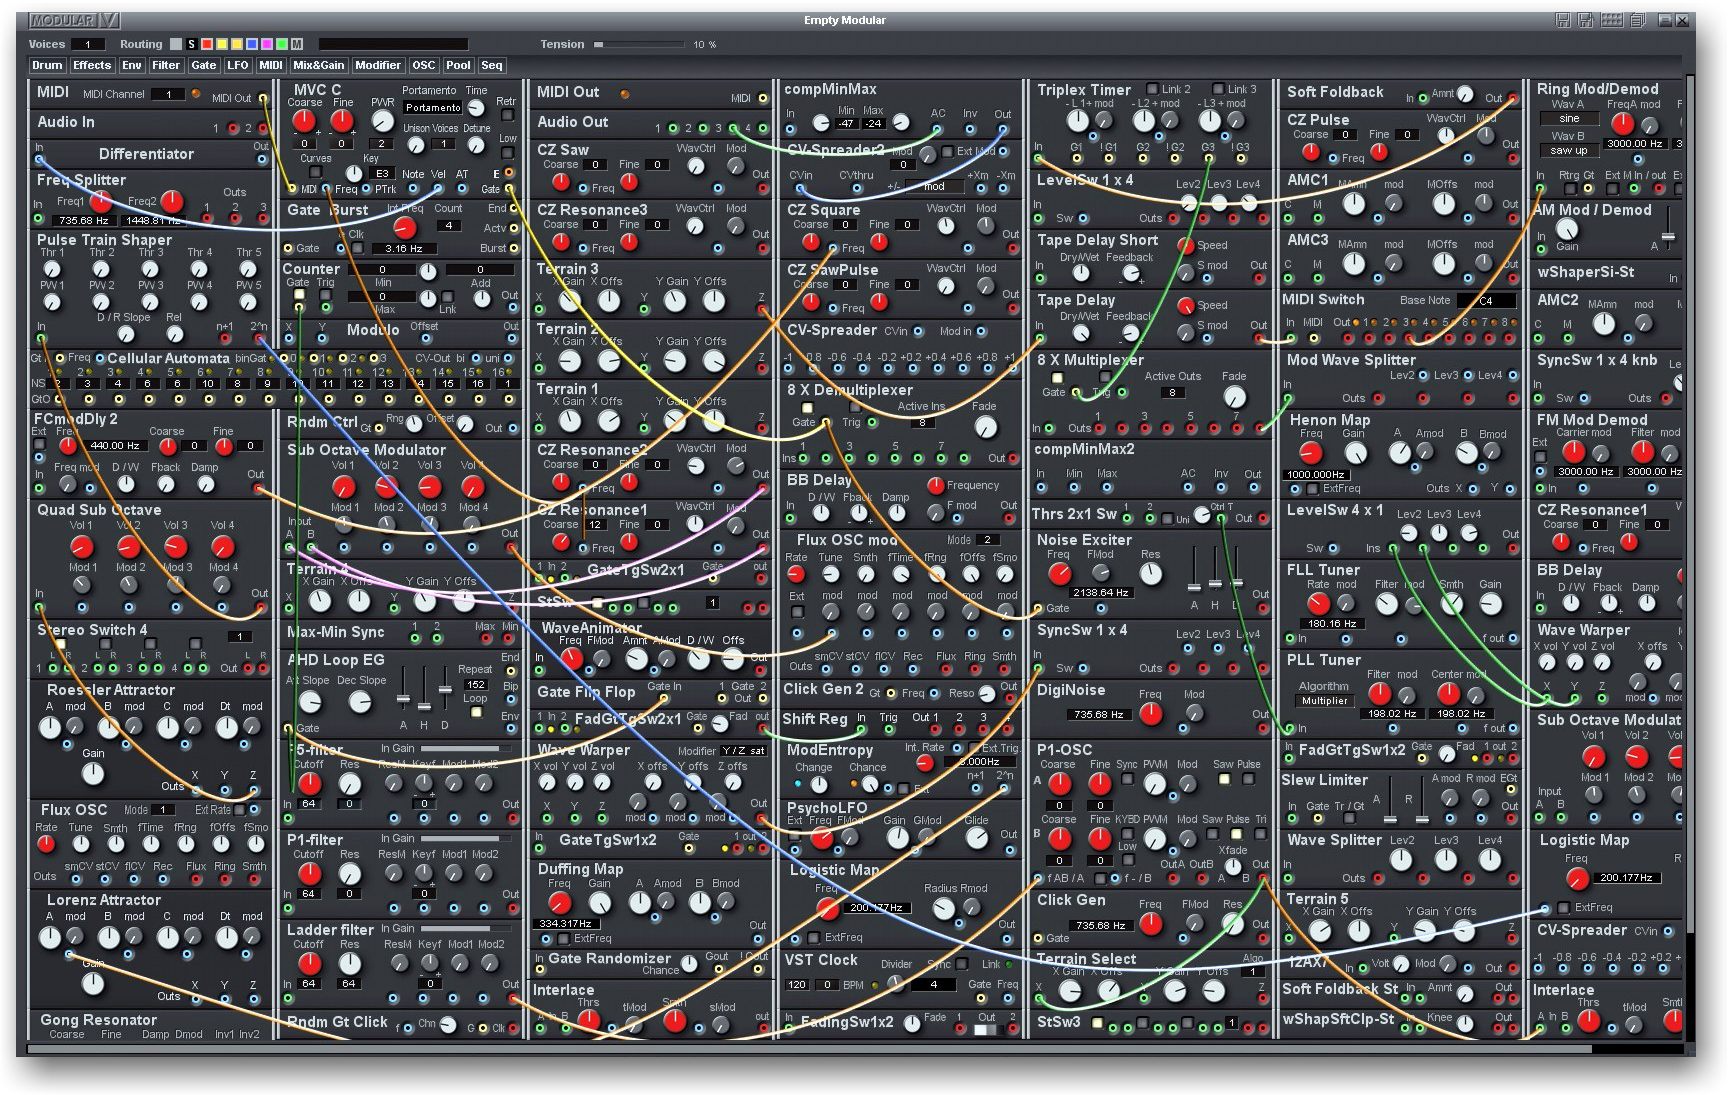Image resolution: width=1730 pixels, height=1095 pixels.
Task: Click Freq Splitter 735.68 Hz value field
Action: [83, 220]
